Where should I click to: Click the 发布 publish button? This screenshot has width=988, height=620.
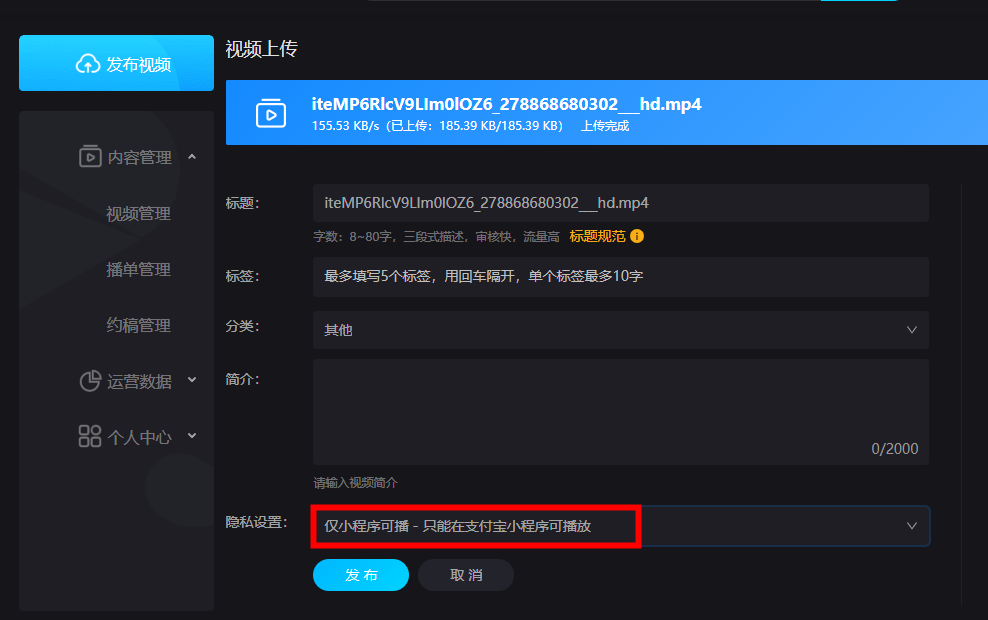click(361, 575)
